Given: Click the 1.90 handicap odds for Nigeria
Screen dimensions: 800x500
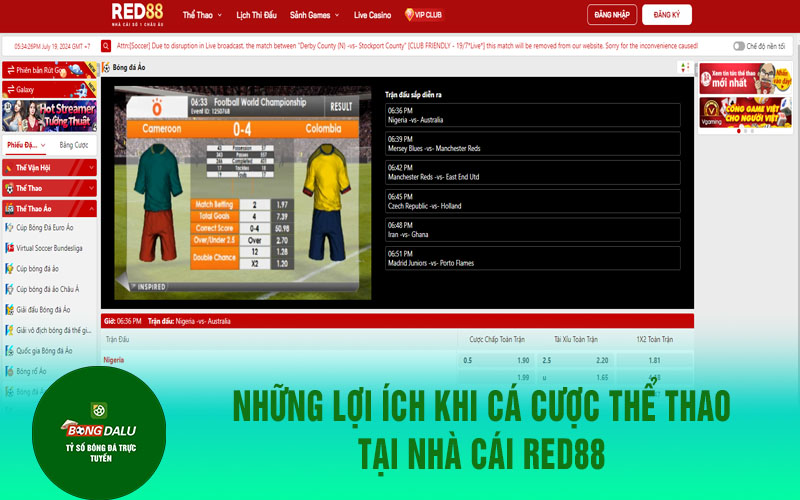Looking at the screenshot, I should tap(523, 360).
